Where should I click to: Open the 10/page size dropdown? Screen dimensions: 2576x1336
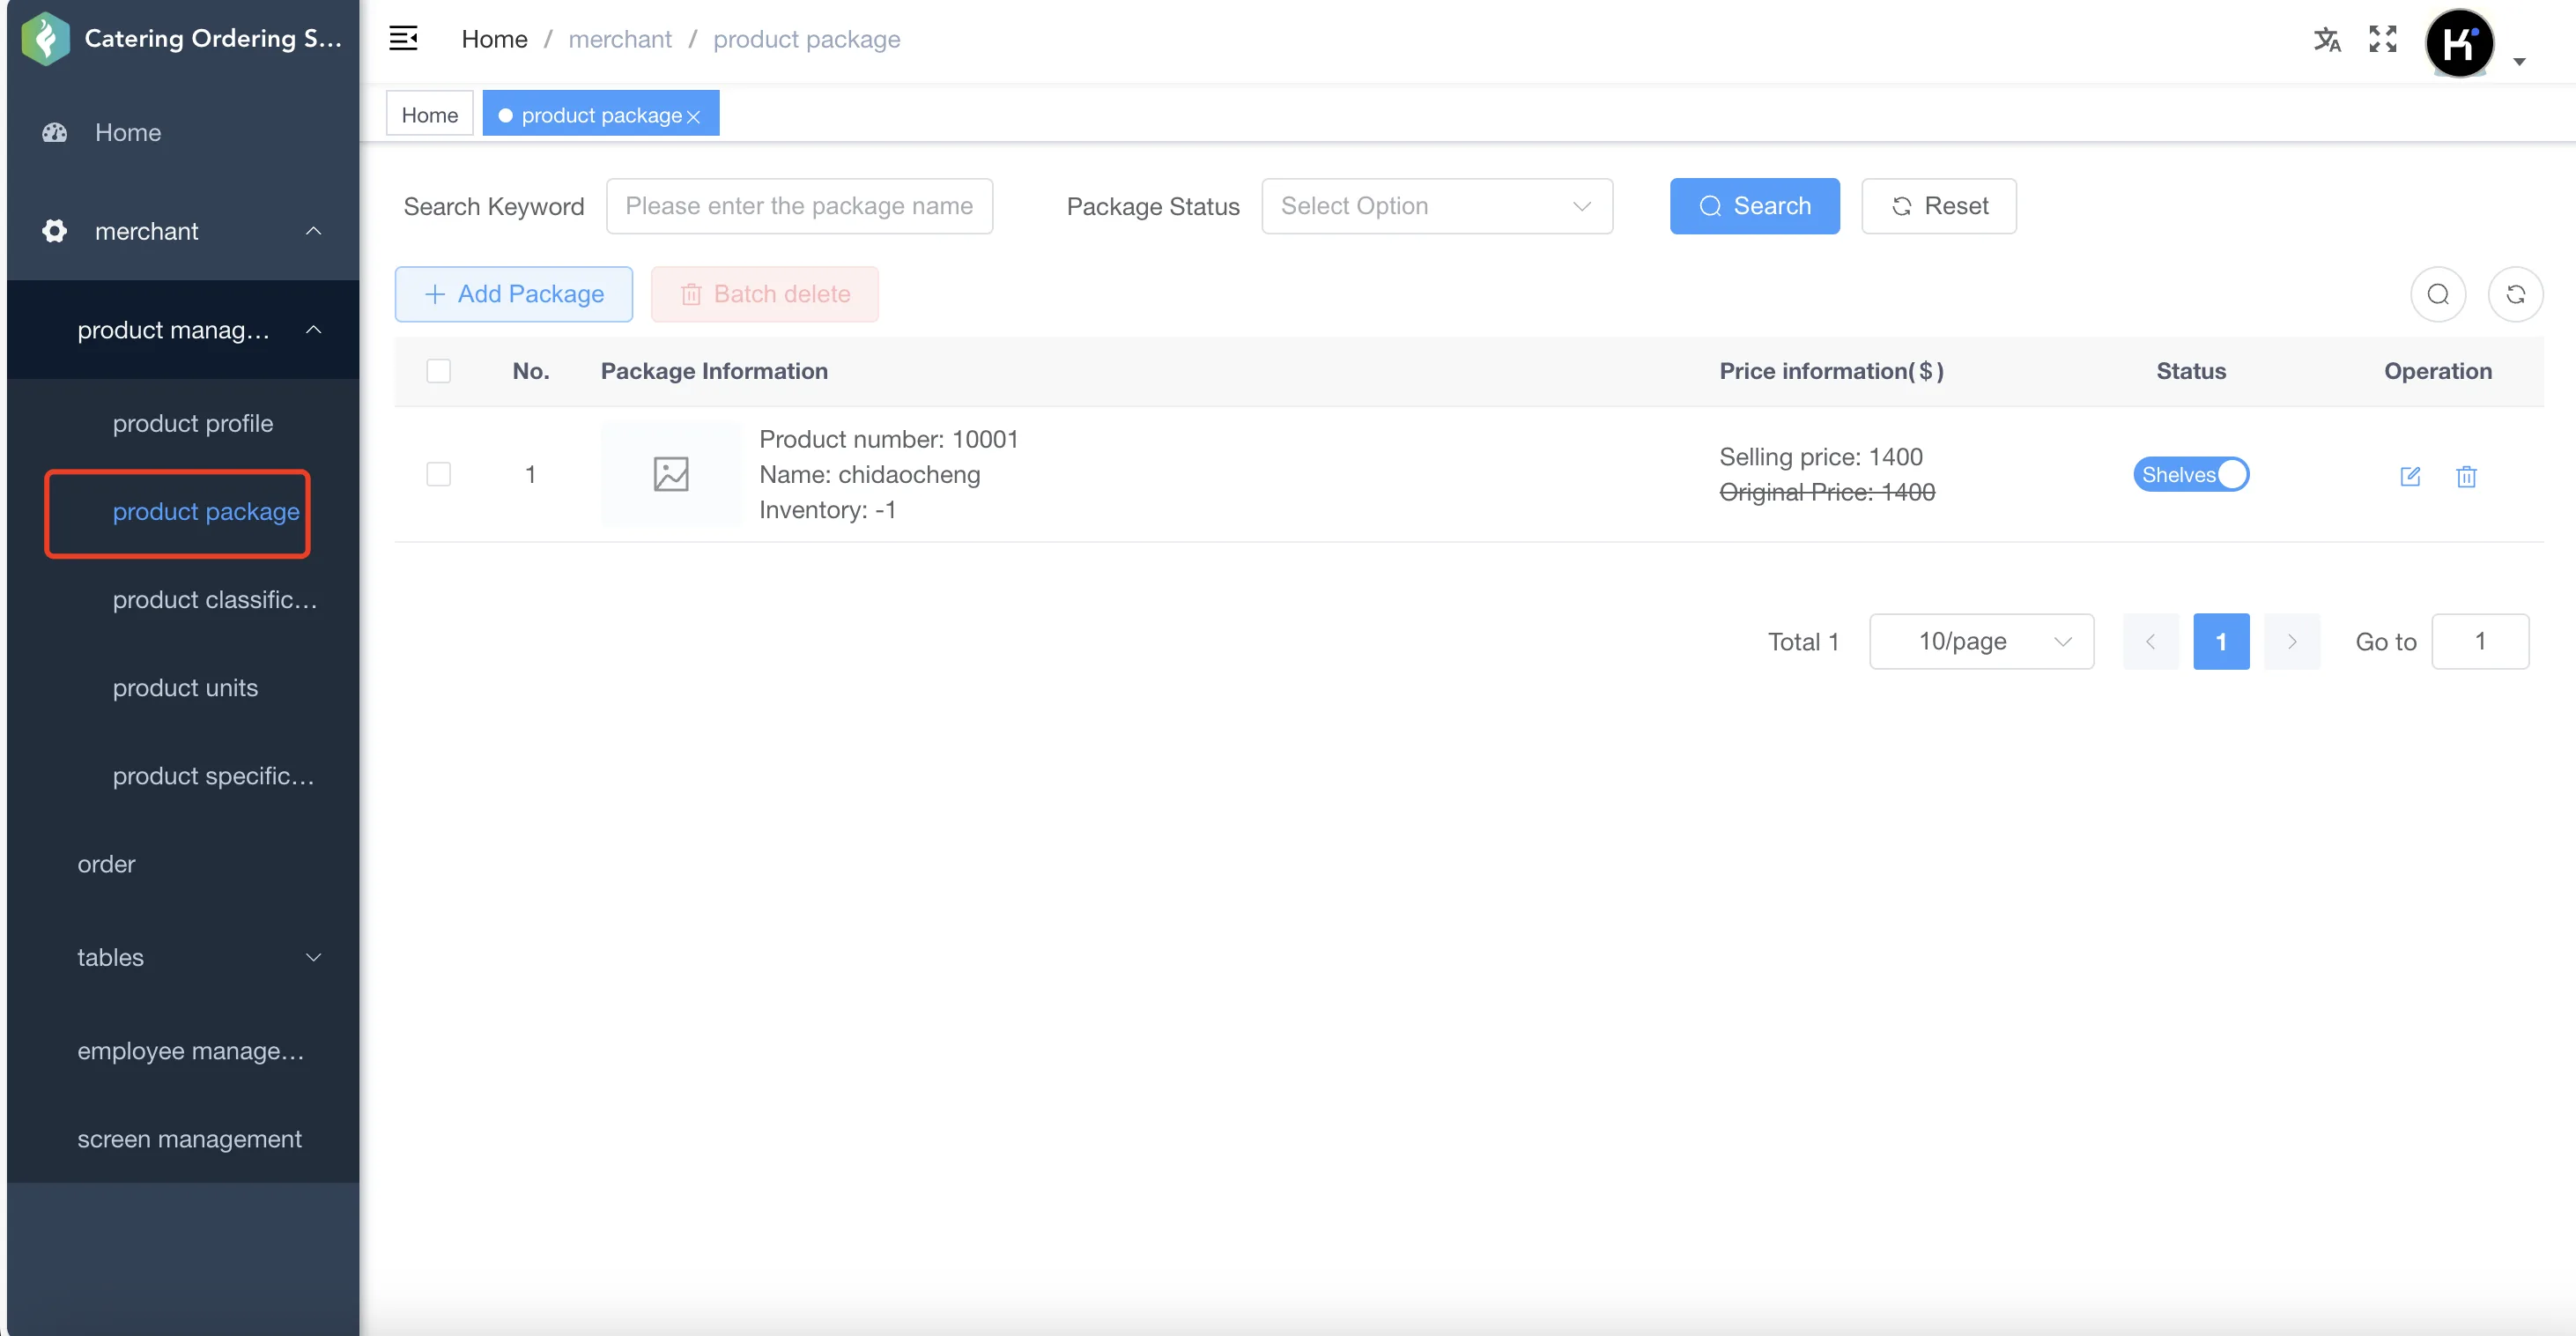[x=1981, y=641]
